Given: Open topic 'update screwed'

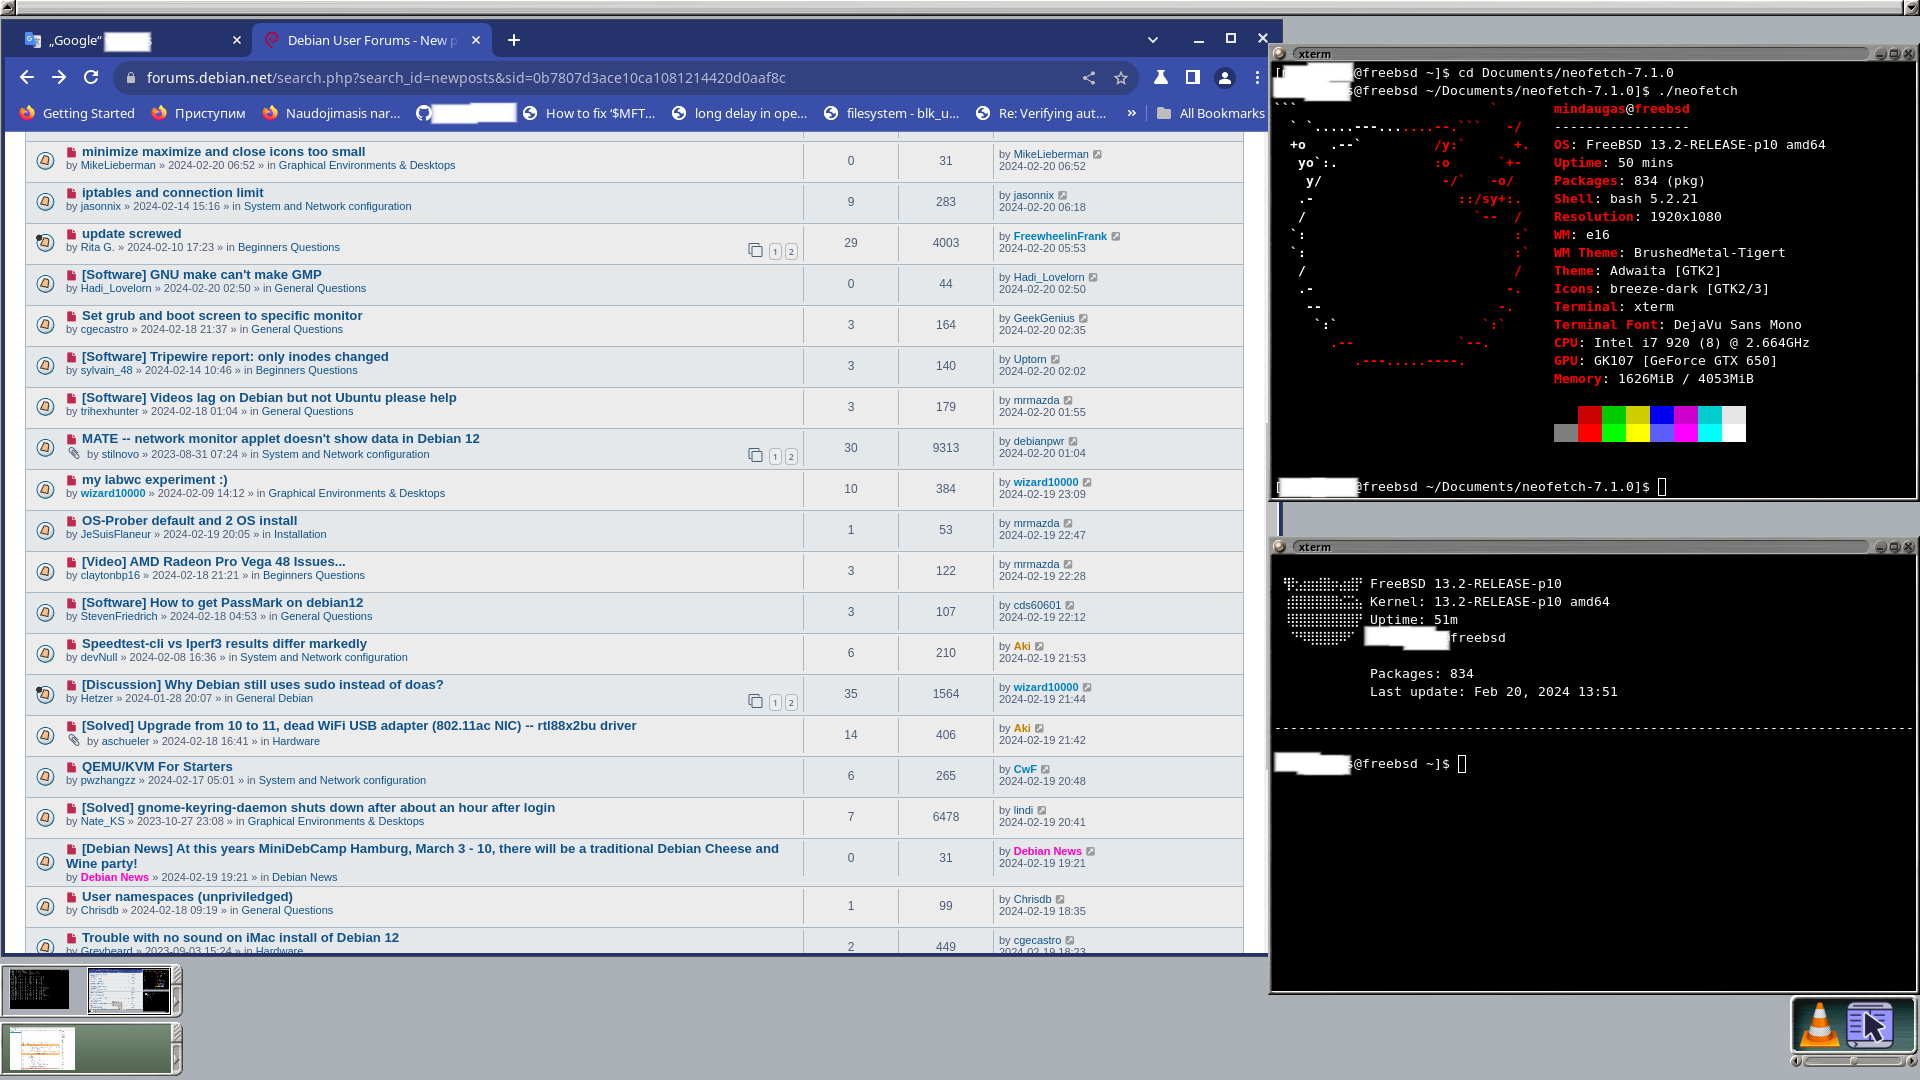Looking at the screenshot, I should click(131, 234).
